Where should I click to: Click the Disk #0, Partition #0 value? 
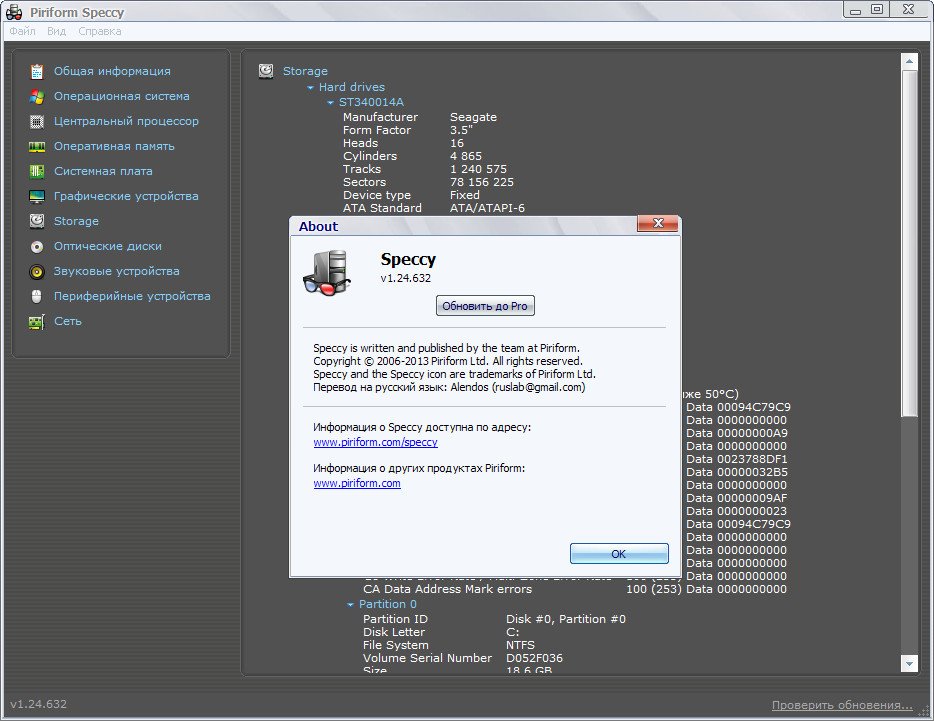coord(566,619)
